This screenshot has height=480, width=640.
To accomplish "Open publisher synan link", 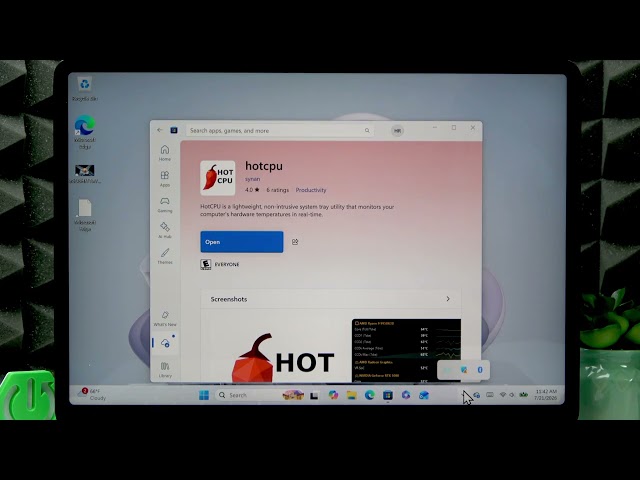I will coord(252,179).
